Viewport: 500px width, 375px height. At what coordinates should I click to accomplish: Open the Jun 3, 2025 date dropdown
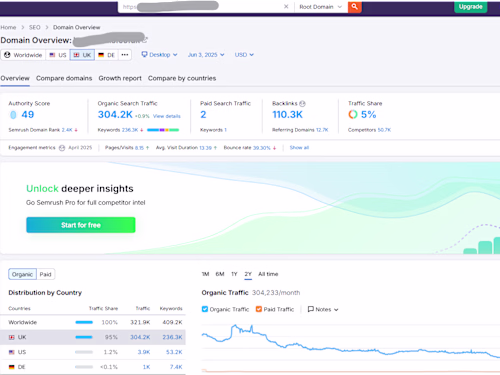pyautogui.click(x=206, y=55)
